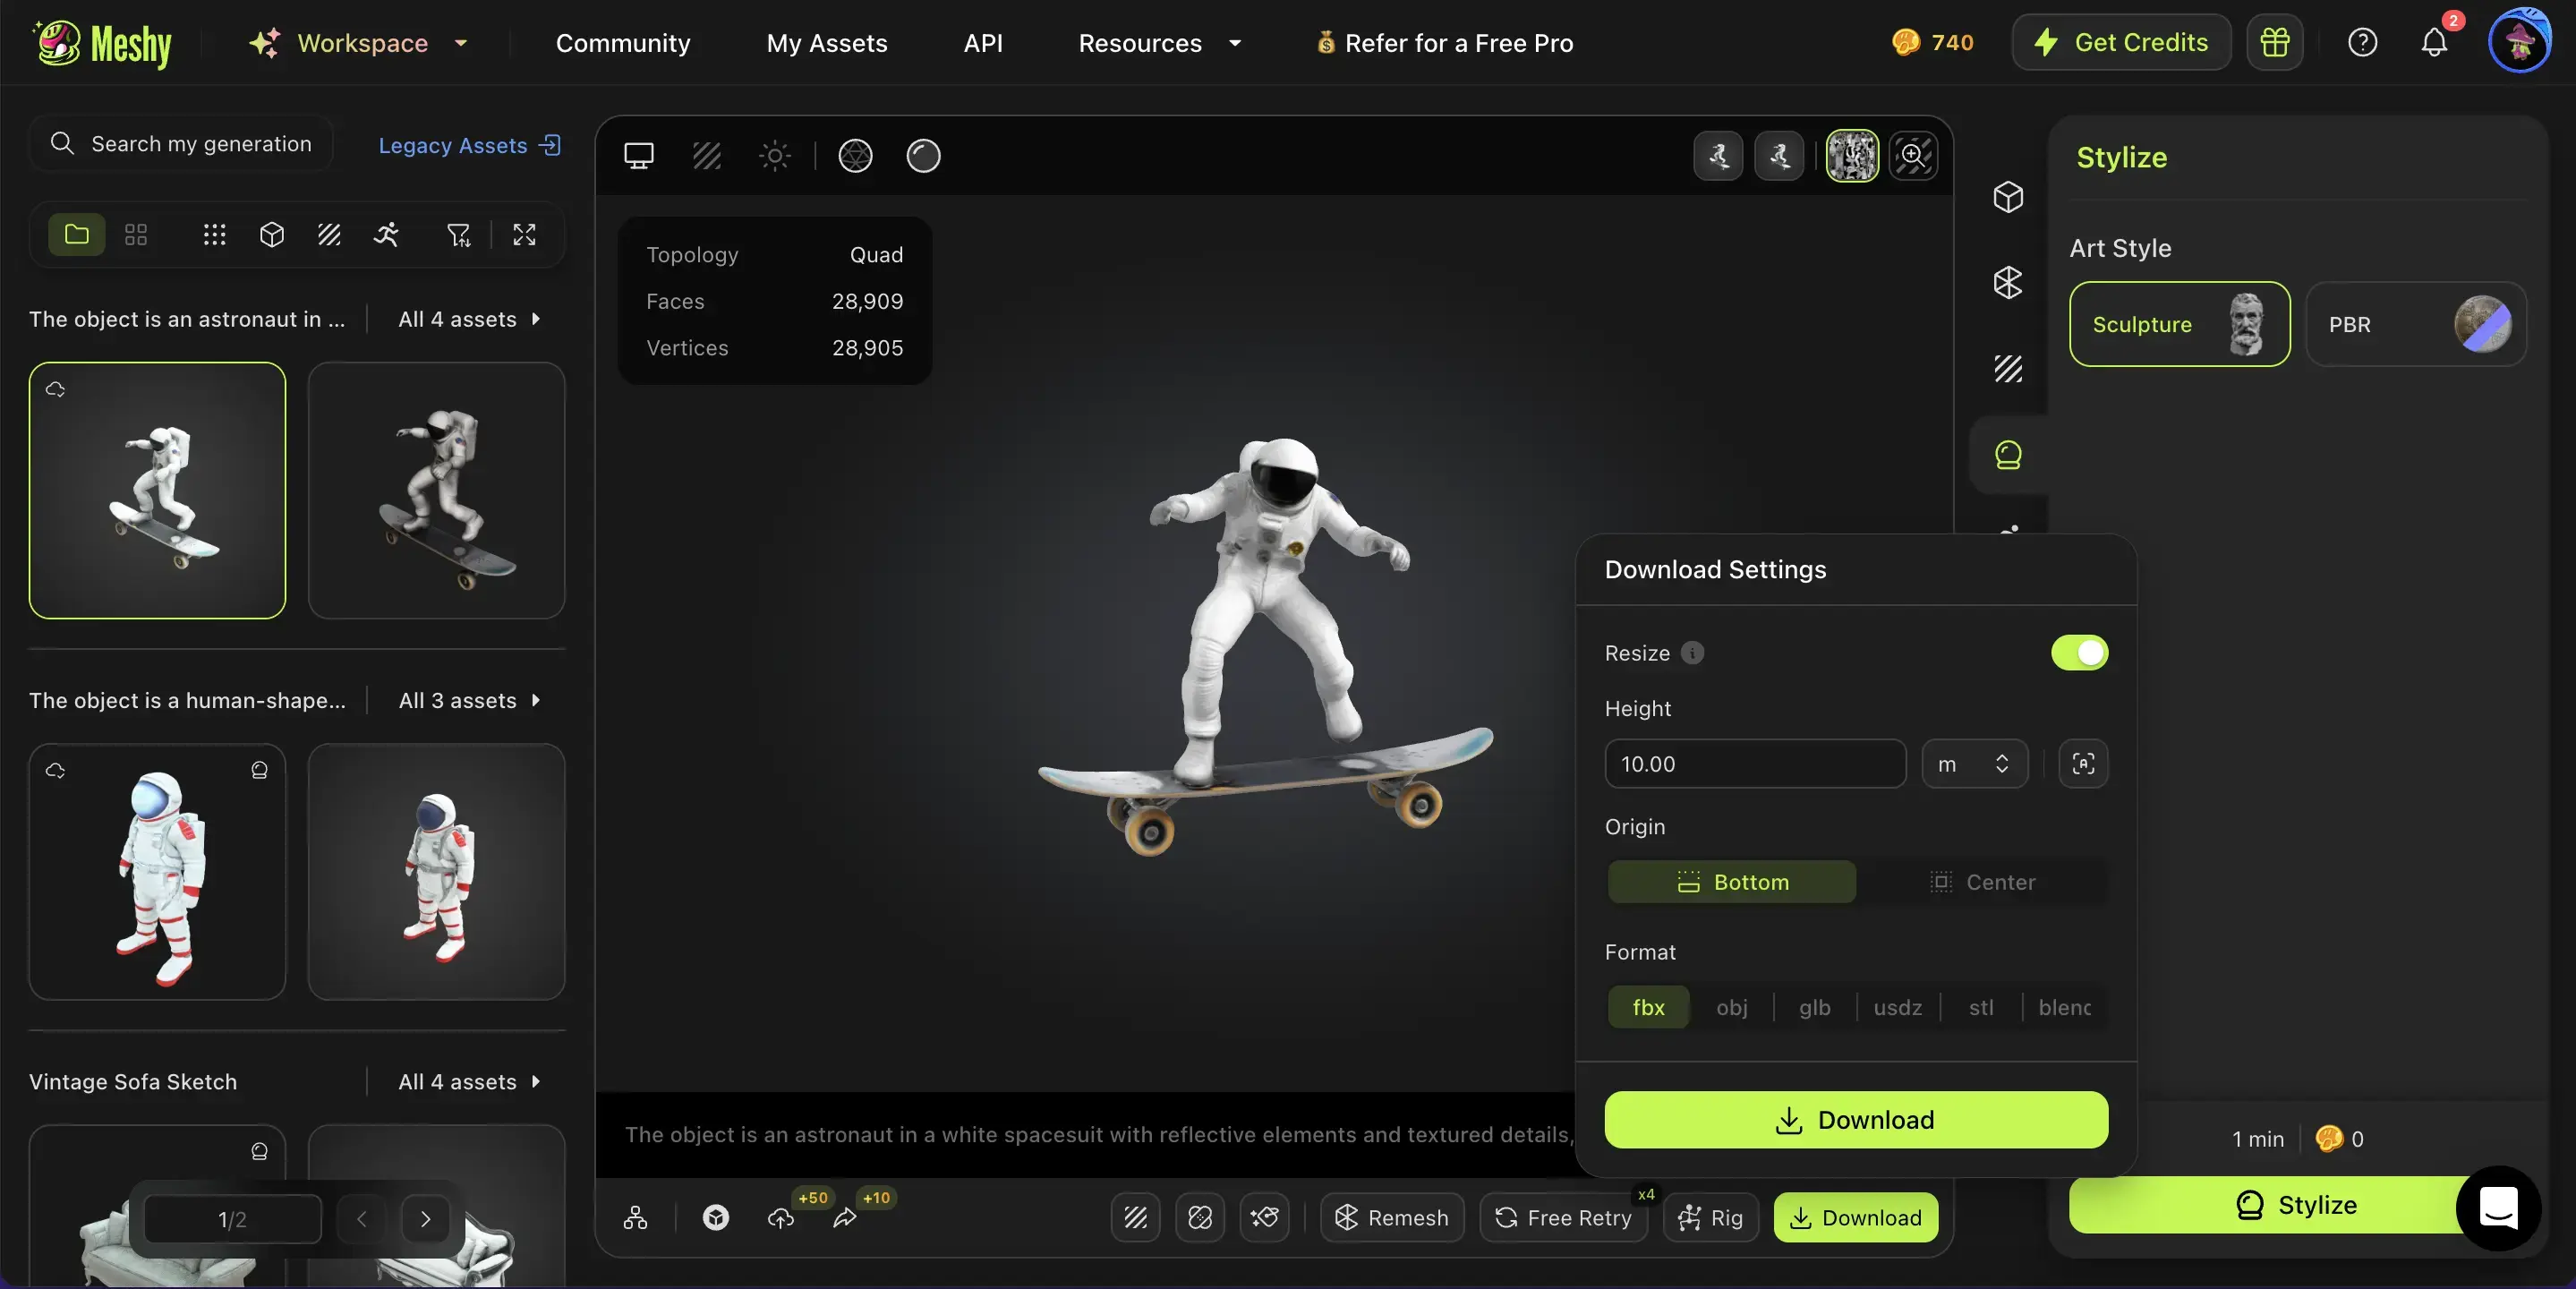The width and height of the screenshot is (2576, 1289).
Task: Click the folder view icon in asset filters
Action: pyautogui.click(x=77, y=235)
